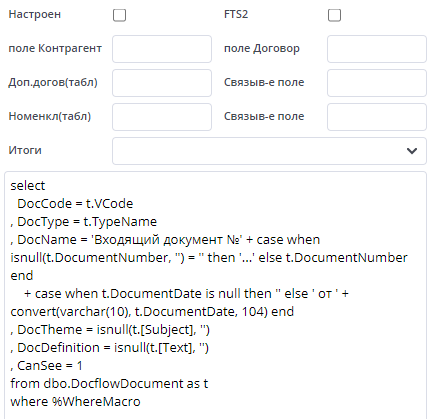Focus the поле Договор text field
This screenshot has height=419, width=432.
pyautogui.click(x=377, y=49)
